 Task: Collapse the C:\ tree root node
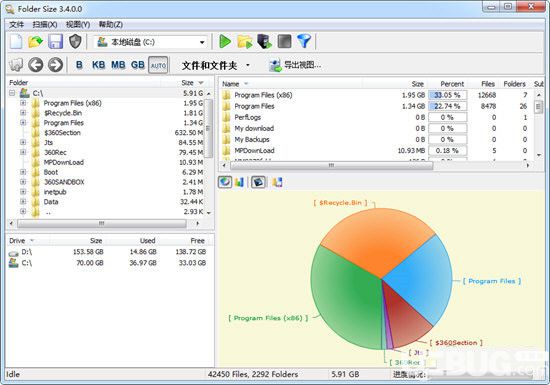[12, 93]
